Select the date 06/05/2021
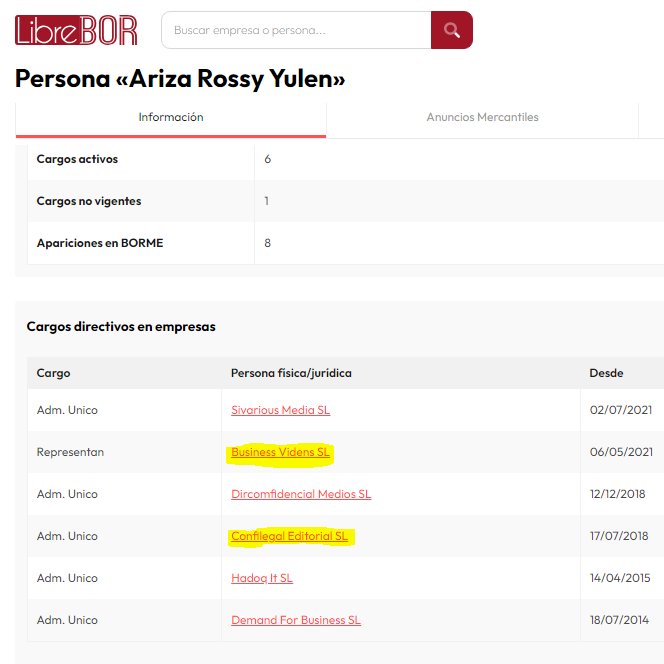664x664 pixels. 621,452
